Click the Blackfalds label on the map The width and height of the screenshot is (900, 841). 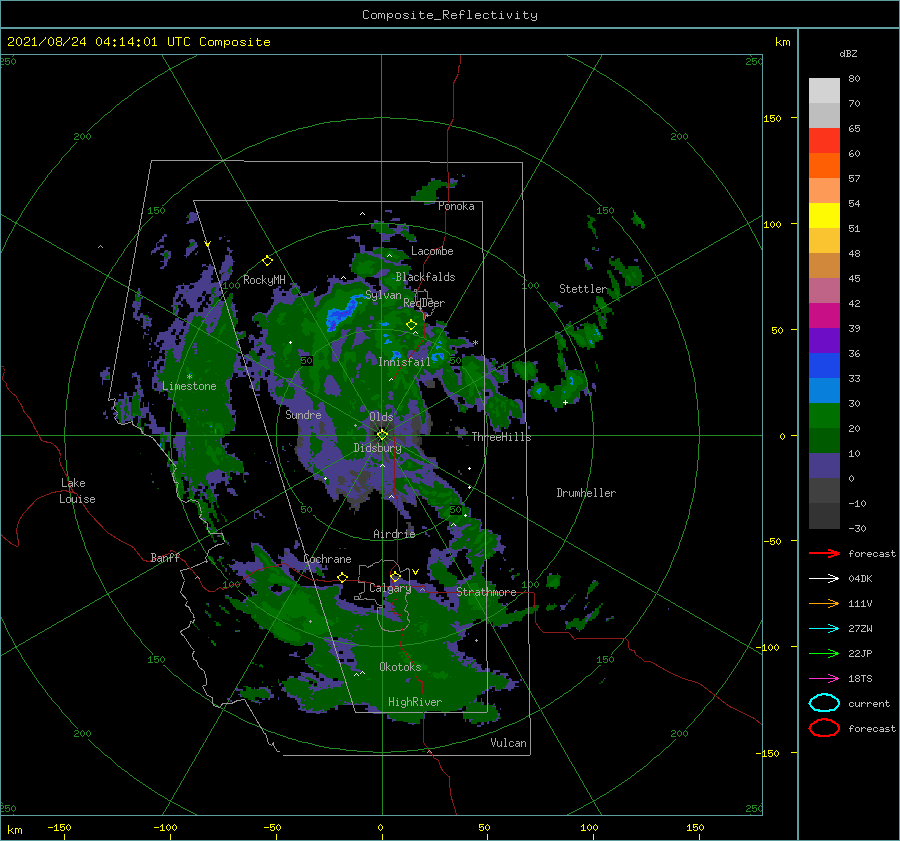tap(425, 277)
